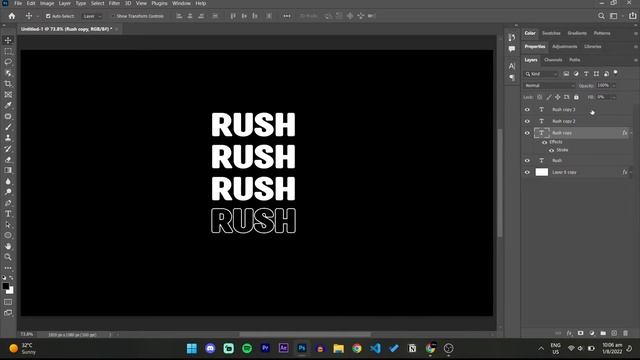Open the Fill slider dropdown arrow
The height and width of the screenshot is (360, 640).
614,97
